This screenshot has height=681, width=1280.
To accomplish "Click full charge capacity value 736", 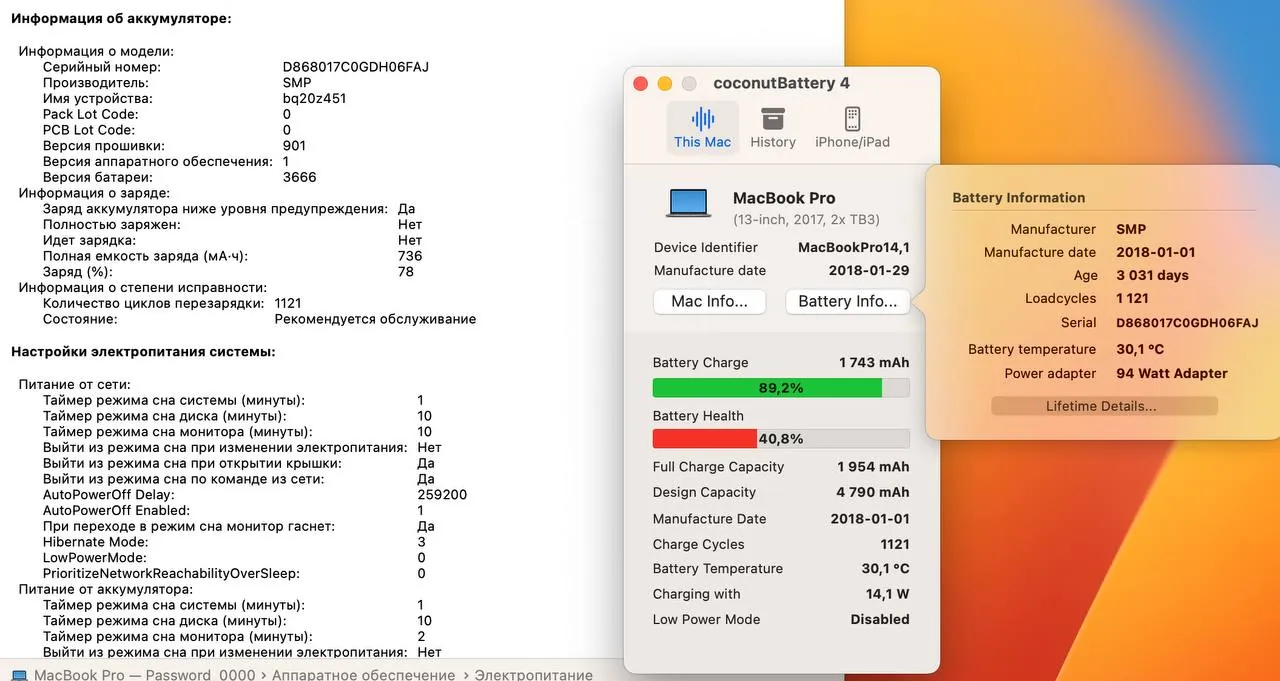I will tap(410, 256).
